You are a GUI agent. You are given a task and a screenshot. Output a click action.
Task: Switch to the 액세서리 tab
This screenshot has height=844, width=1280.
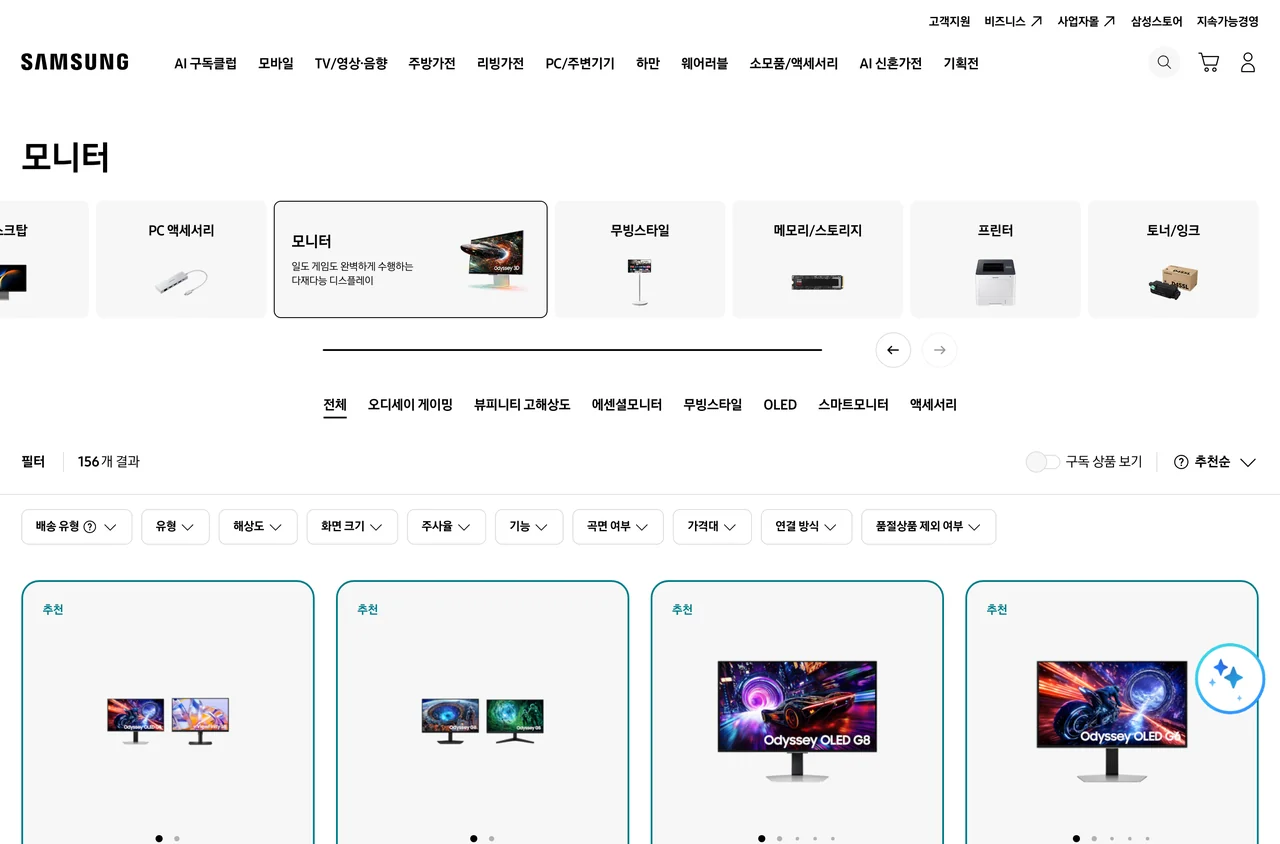pyautogui.click(x=933, y=405)
